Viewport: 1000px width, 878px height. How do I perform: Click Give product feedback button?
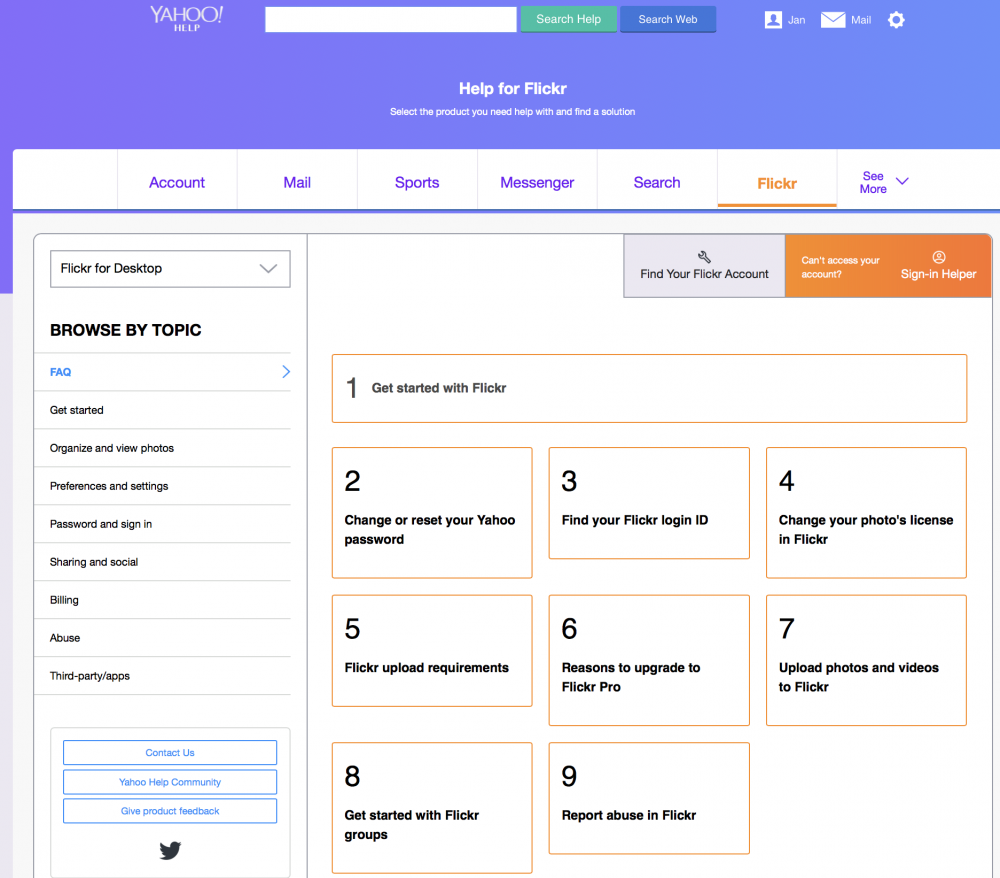(170, 811)
